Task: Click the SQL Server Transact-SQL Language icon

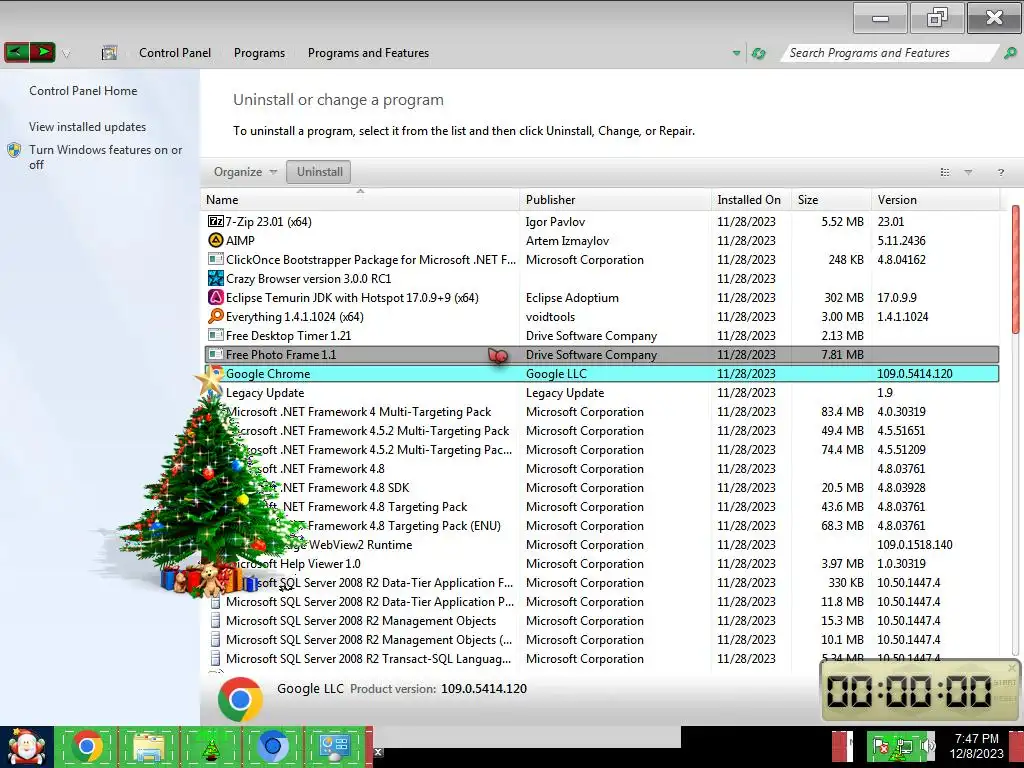Action: (x=216, y=658)
